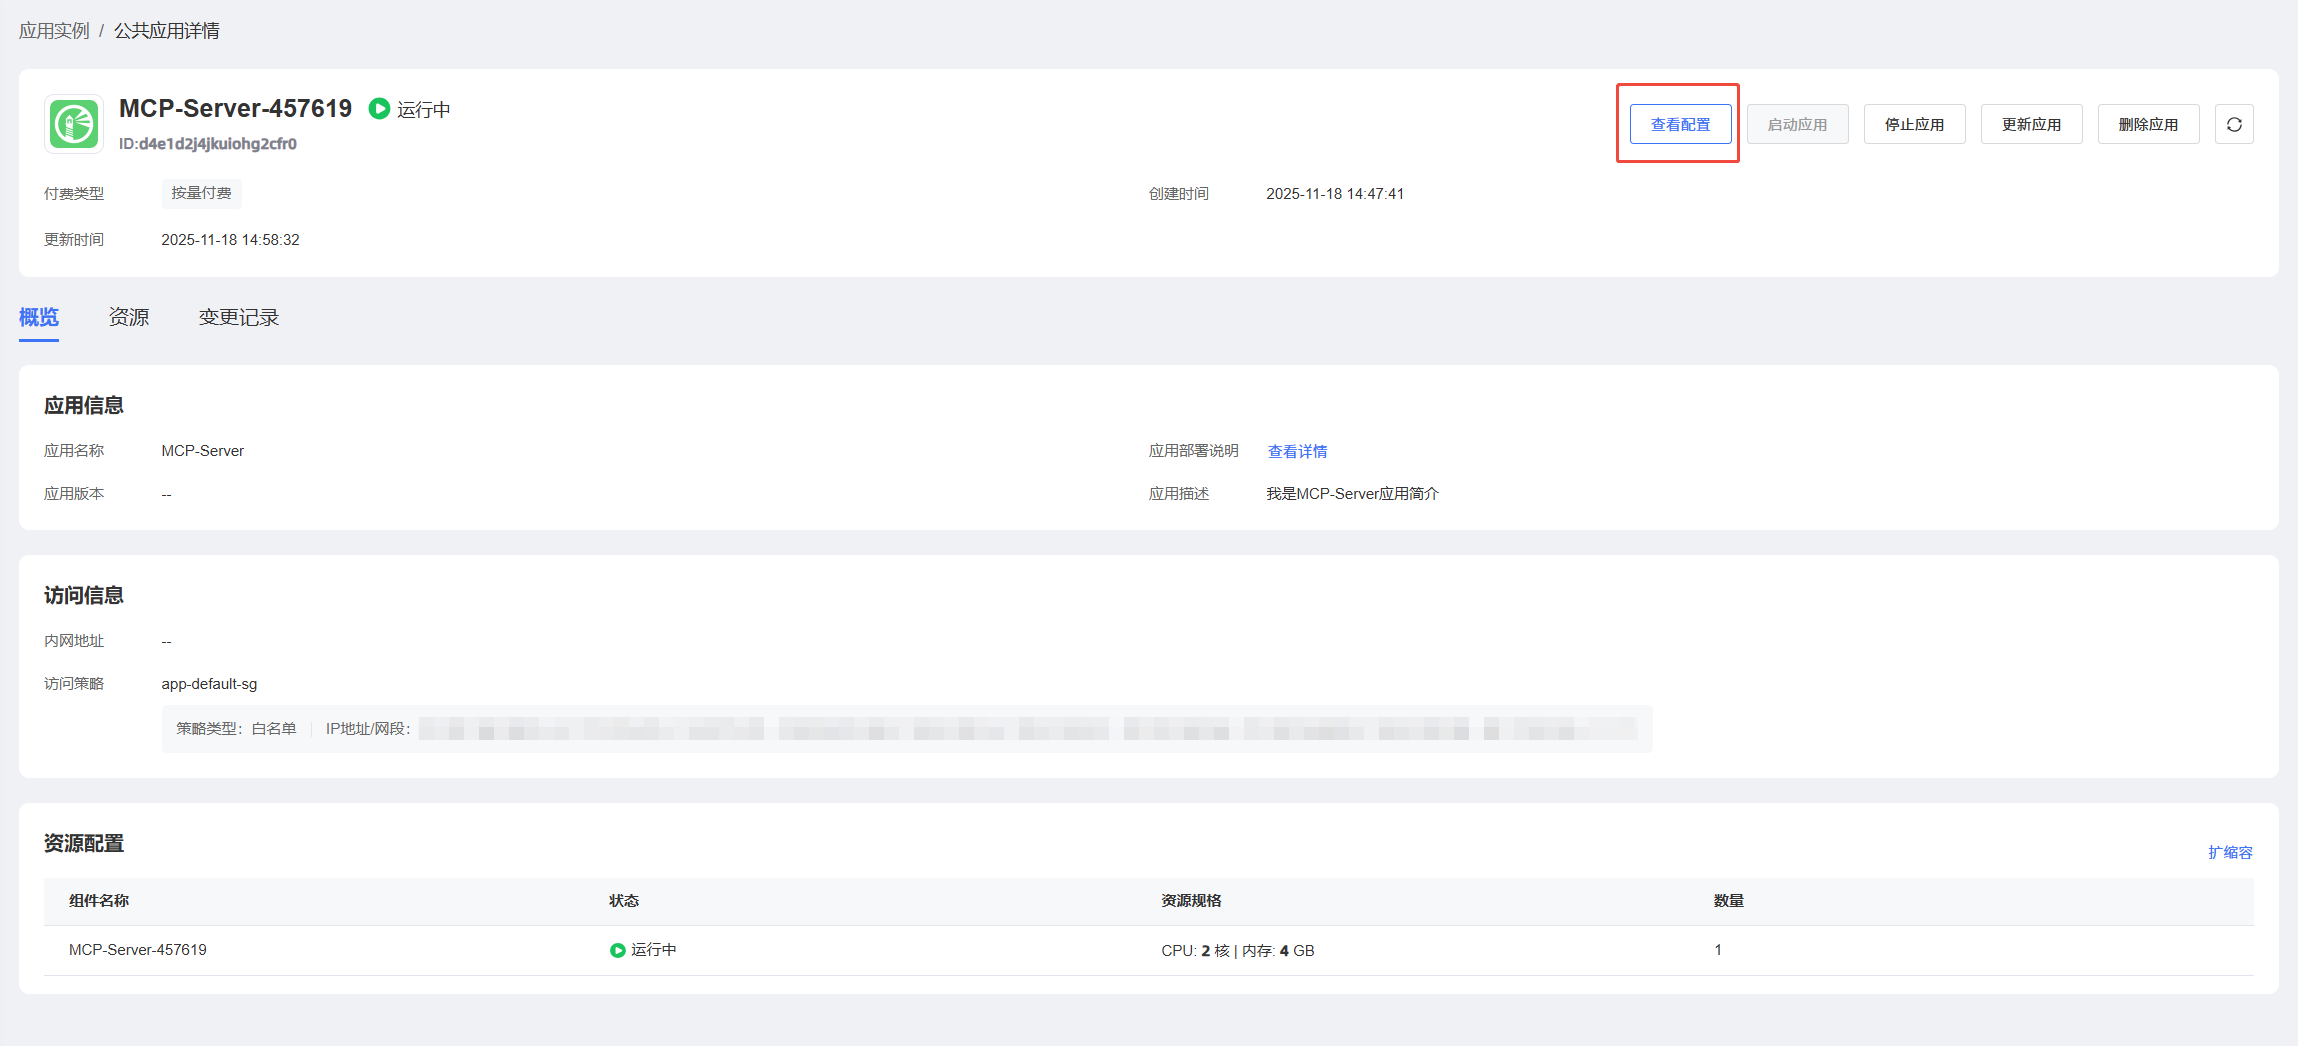Click the 删除应用 button
The image size is (2298, 1046).
pos(2148,125)
